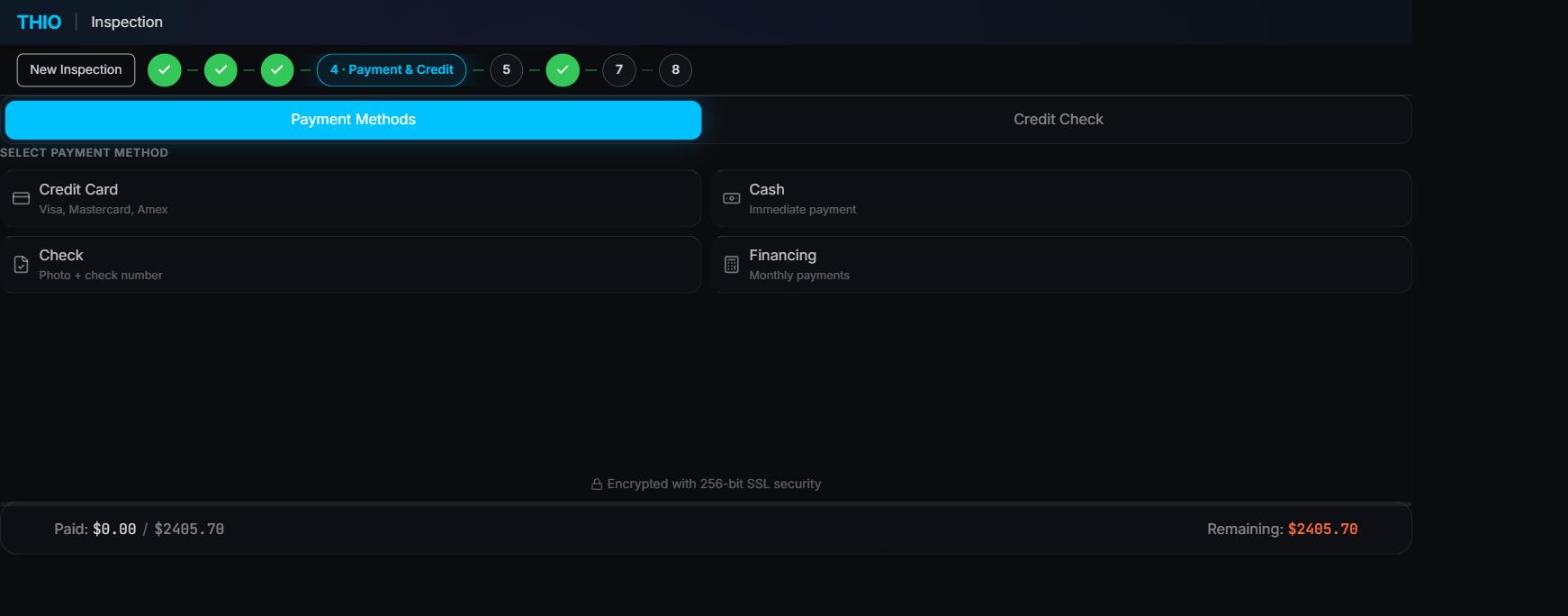Screen dimensions: 1568x616
Task: Open step 7 in the stepper
Action: click(x=619, y=70)
